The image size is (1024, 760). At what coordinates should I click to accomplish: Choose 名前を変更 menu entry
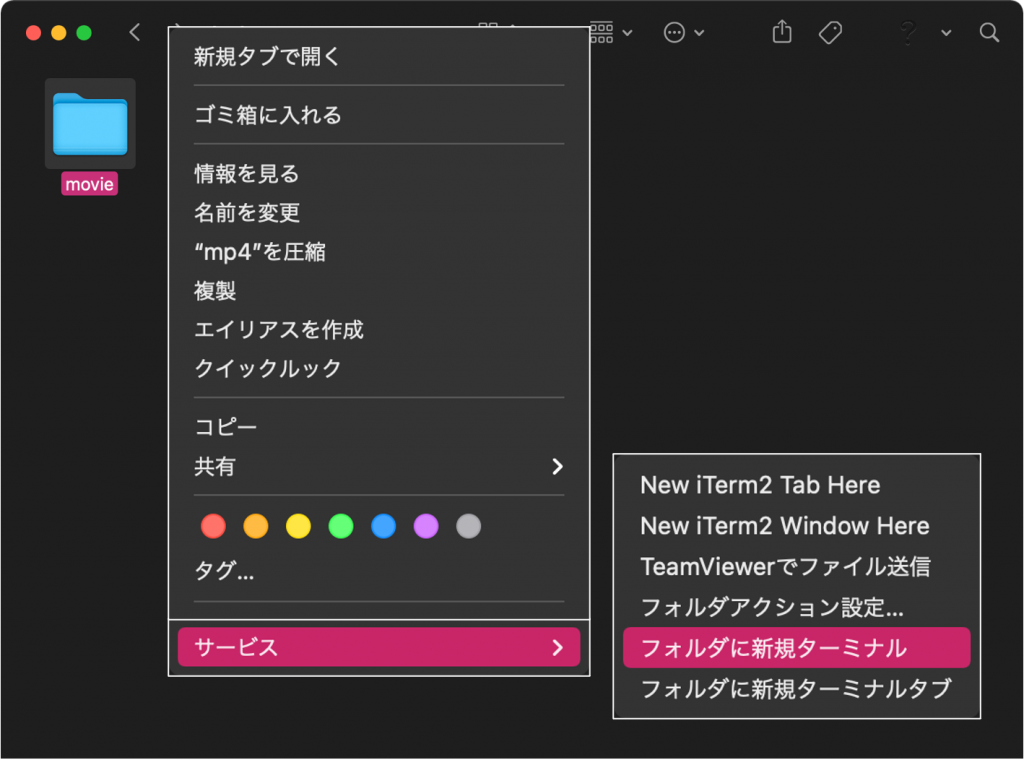246,213
